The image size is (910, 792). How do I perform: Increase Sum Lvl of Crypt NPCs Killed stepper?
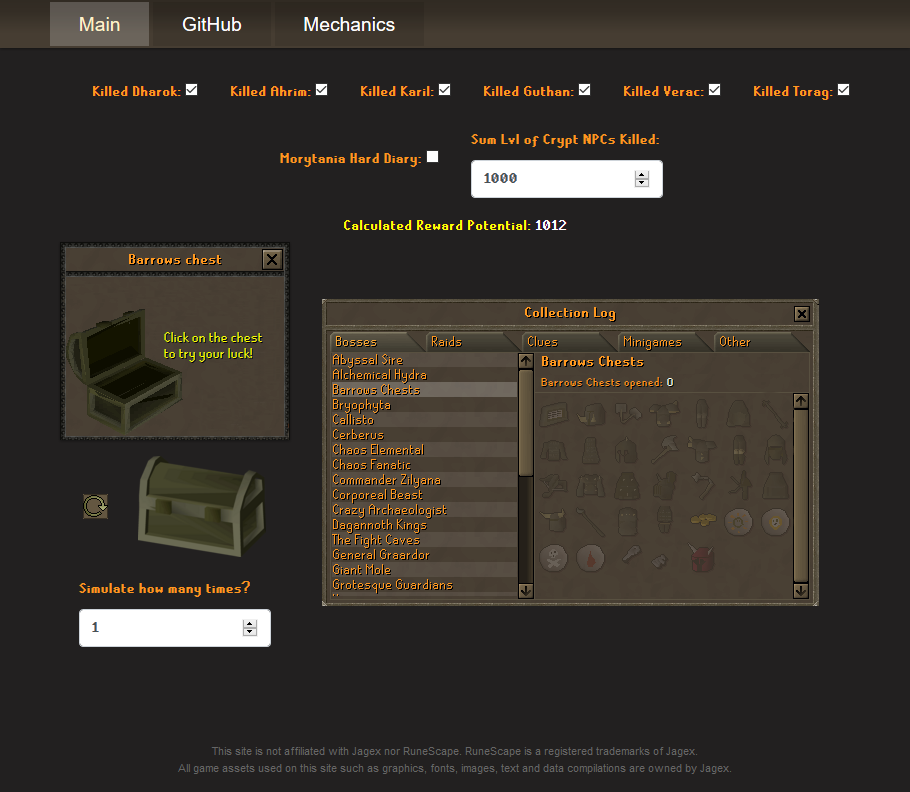pyautogui.click(x=641, y=173)
